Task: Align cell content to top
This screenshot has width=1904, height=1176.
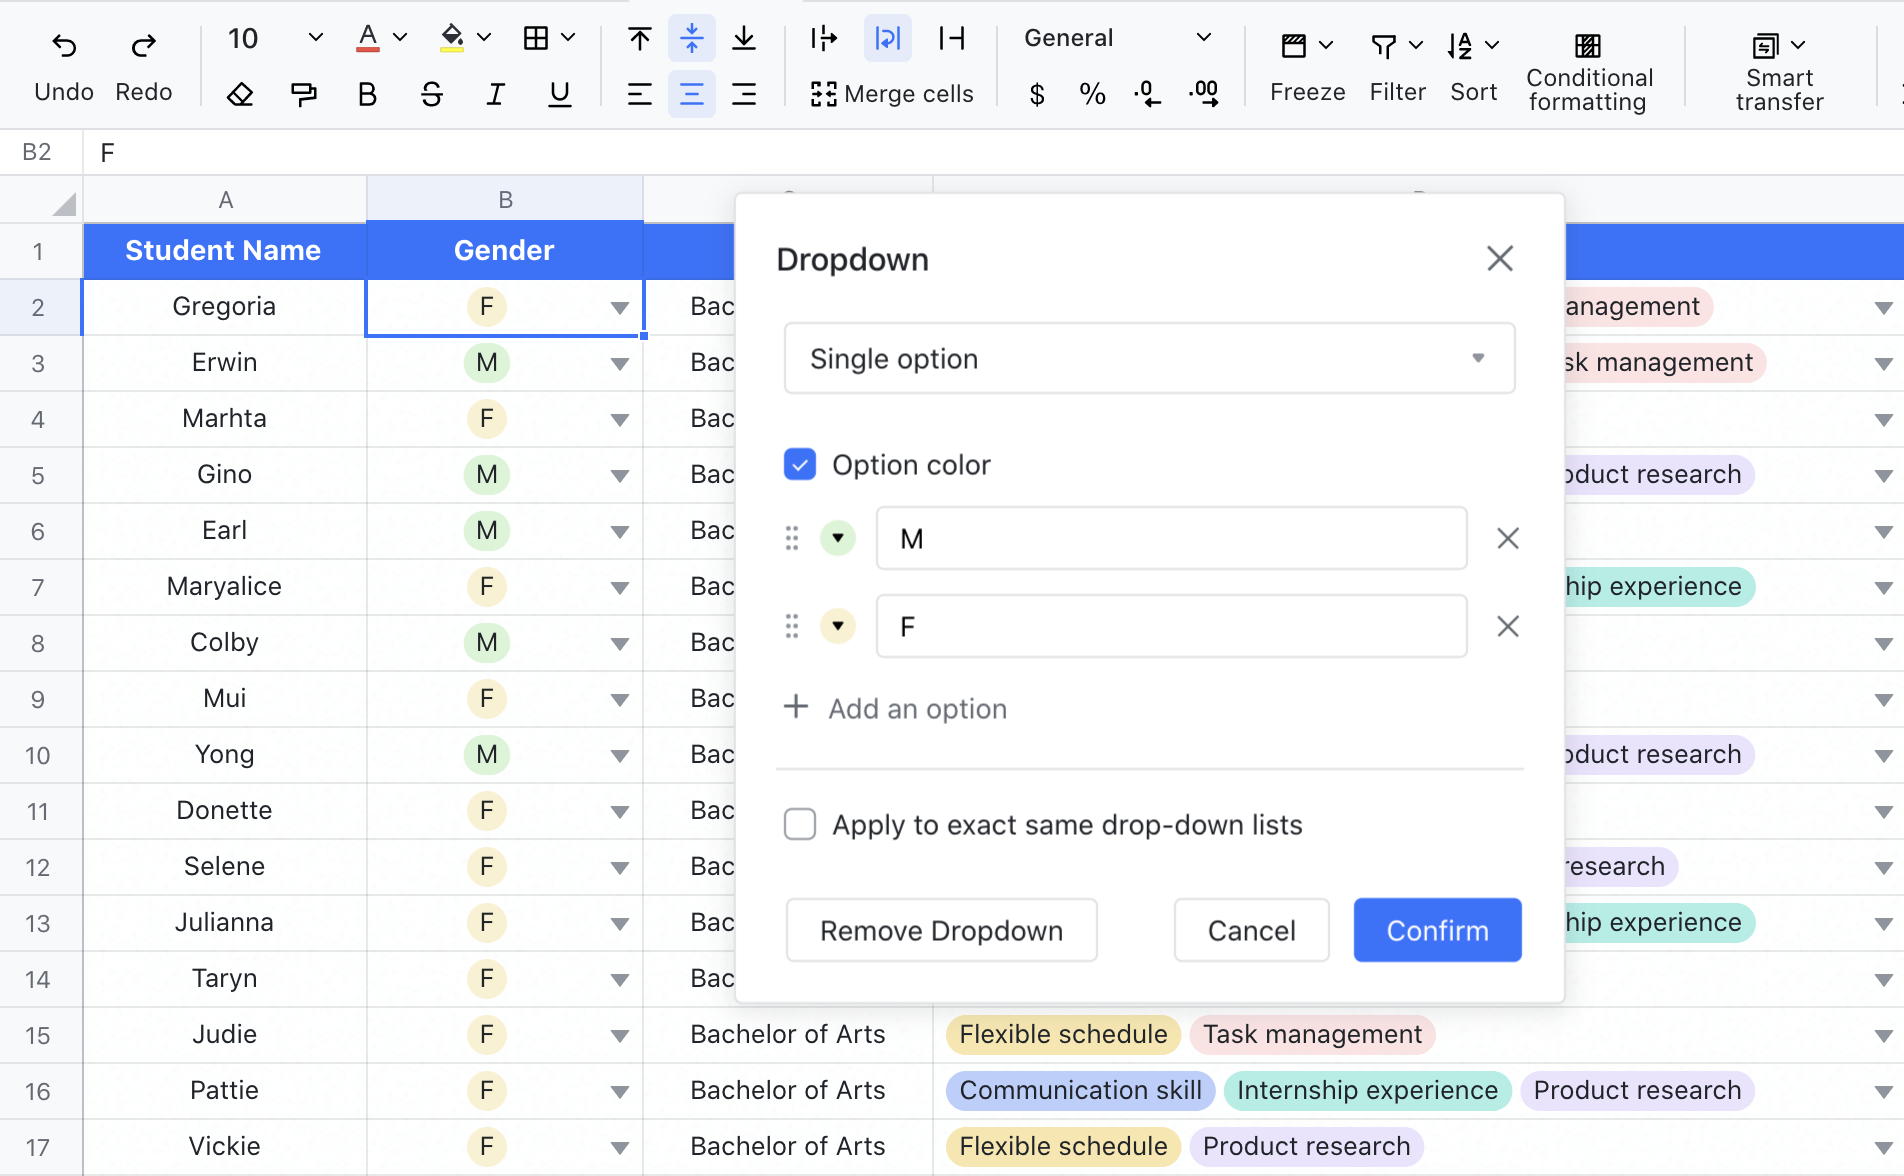Action: click(640, 38)
